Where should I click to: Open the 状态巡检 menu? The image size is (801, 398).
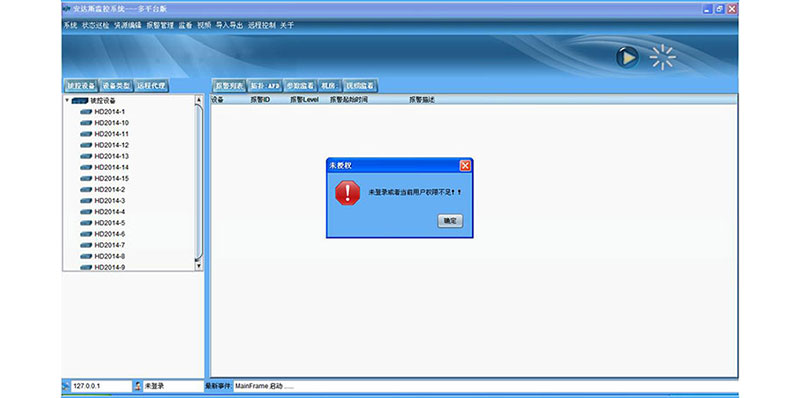(x=96, y=25)
